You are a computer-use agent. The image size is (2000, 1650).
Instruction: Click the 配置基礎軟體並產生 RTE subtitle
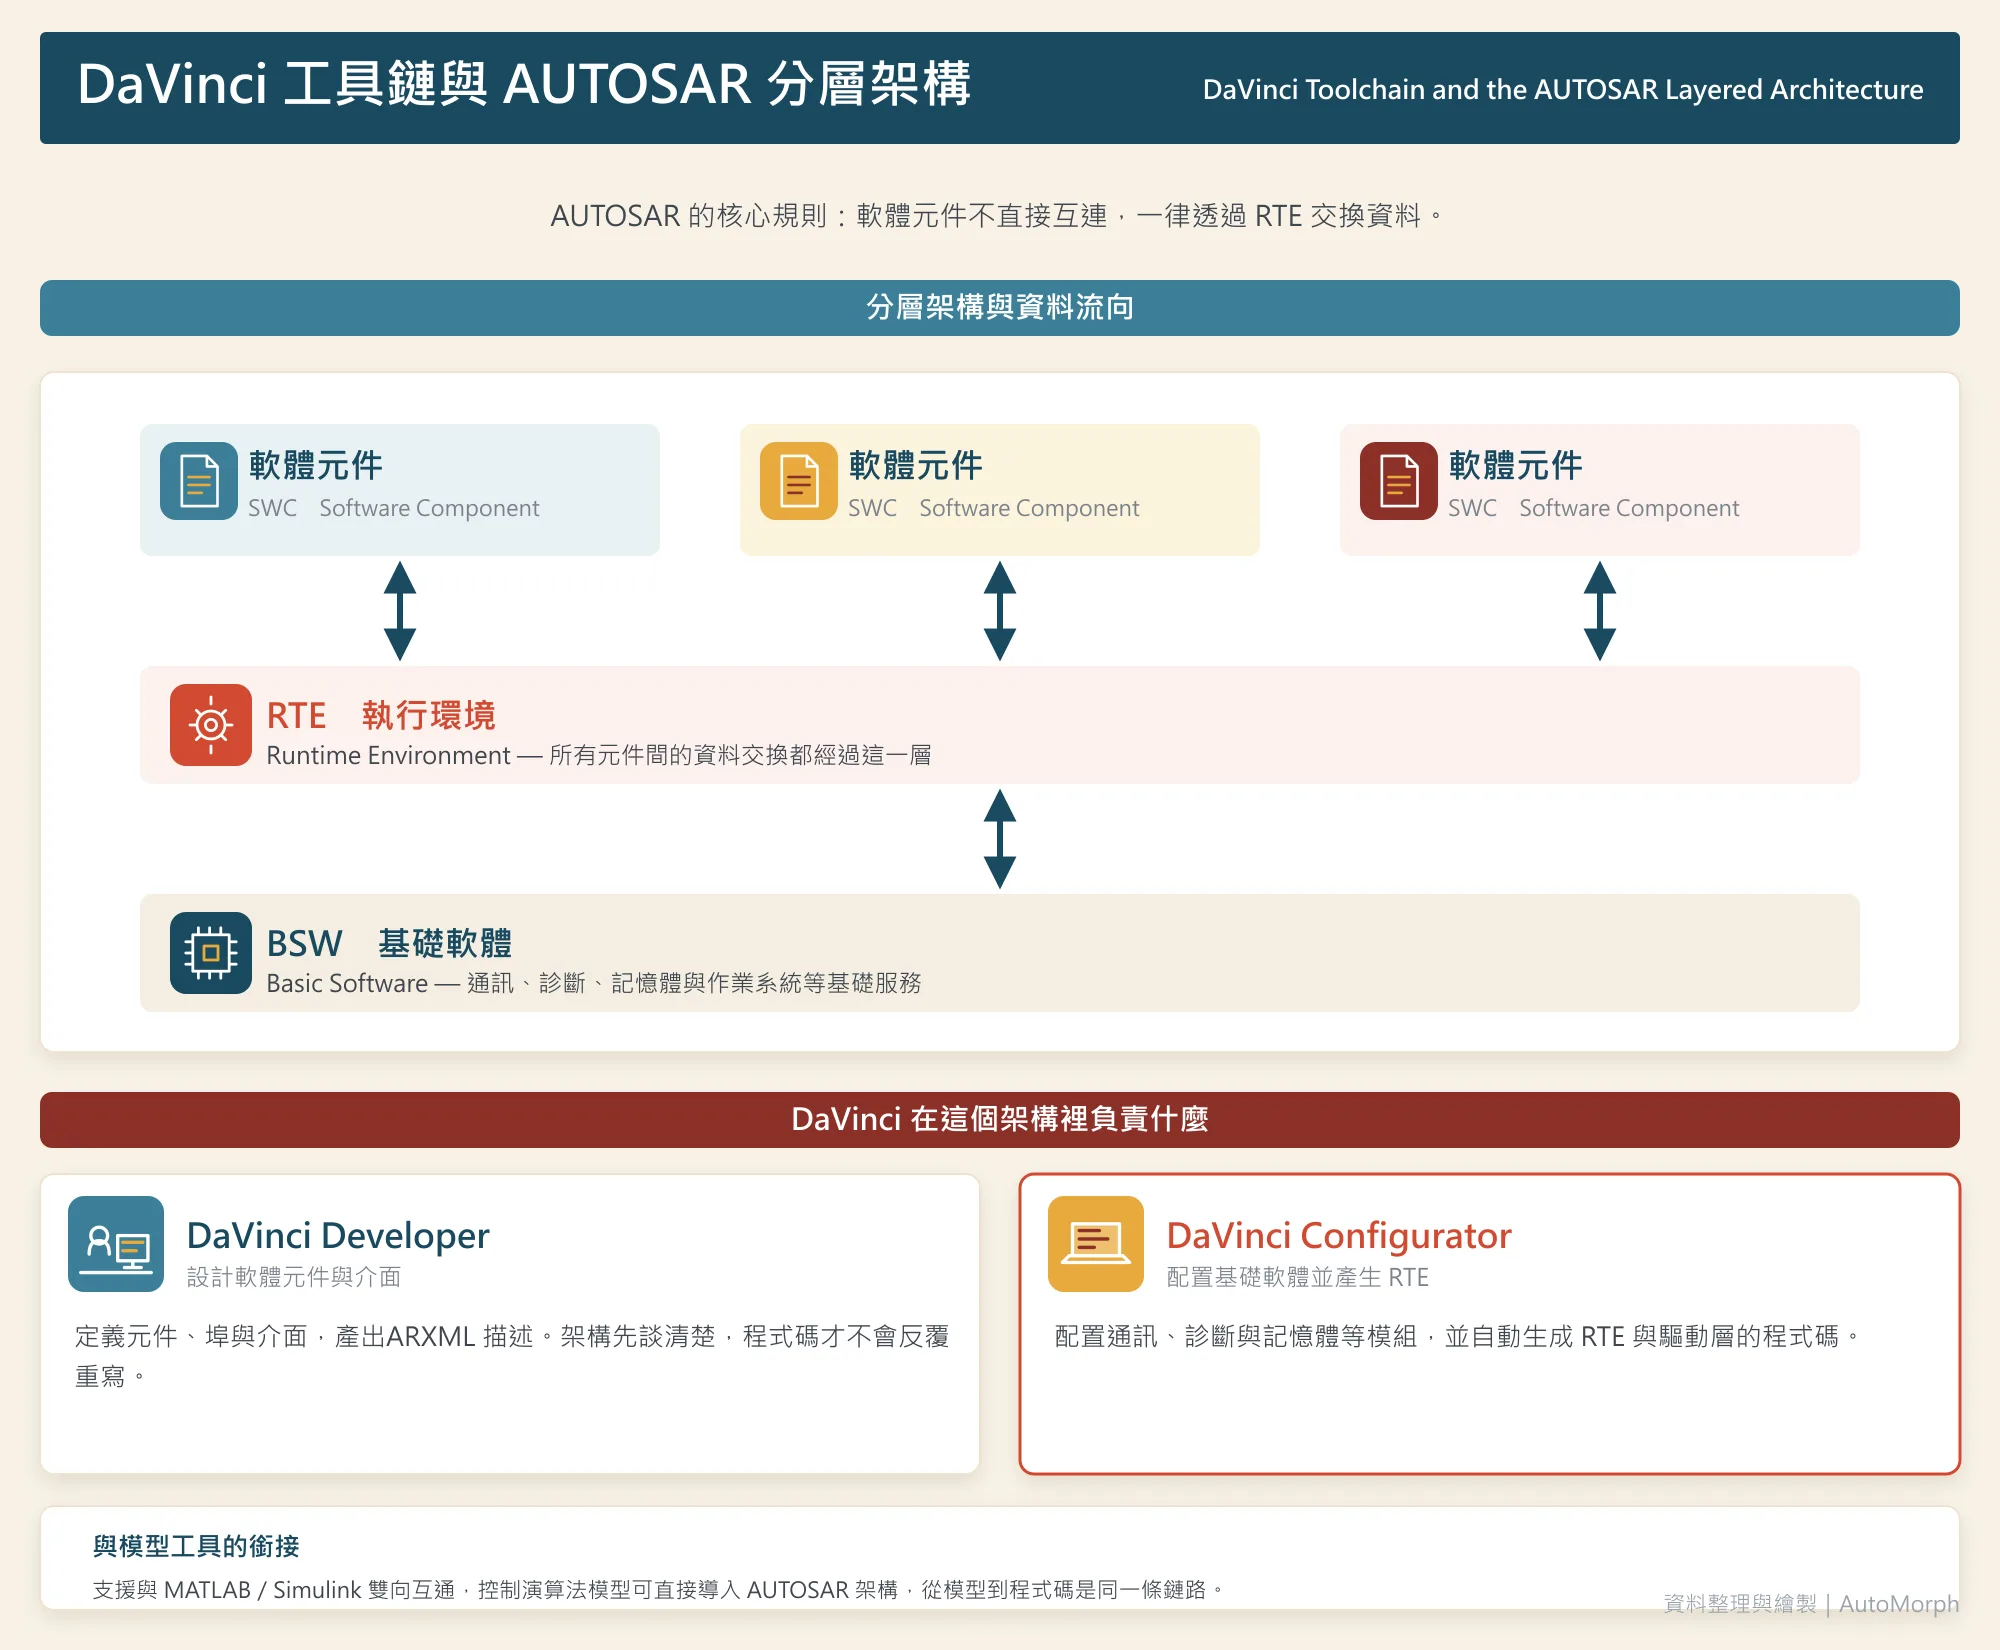[1298, 1277]
